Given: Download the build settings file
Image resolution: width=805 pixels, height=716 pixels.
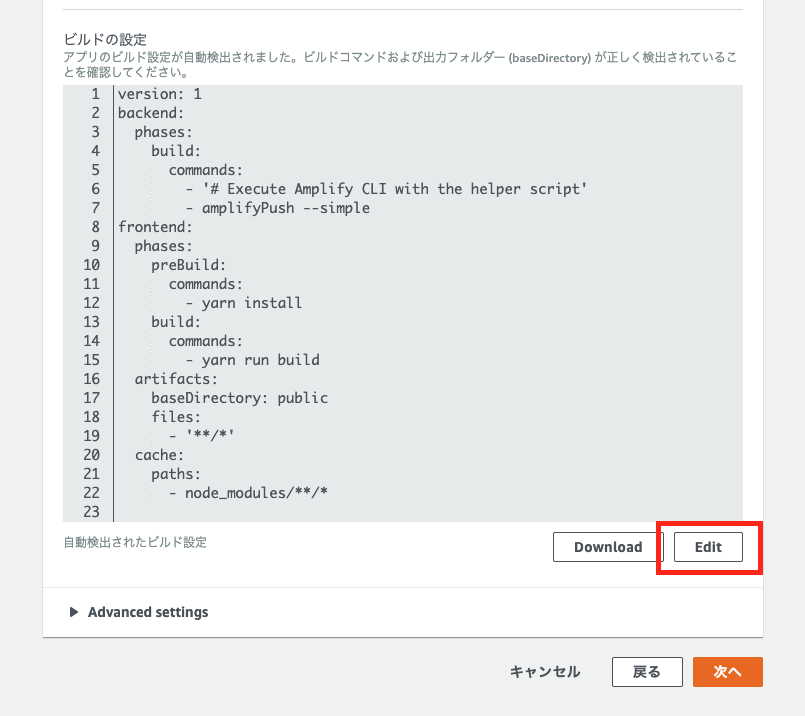Looking at the screenshot, I should tap(606, 547).
